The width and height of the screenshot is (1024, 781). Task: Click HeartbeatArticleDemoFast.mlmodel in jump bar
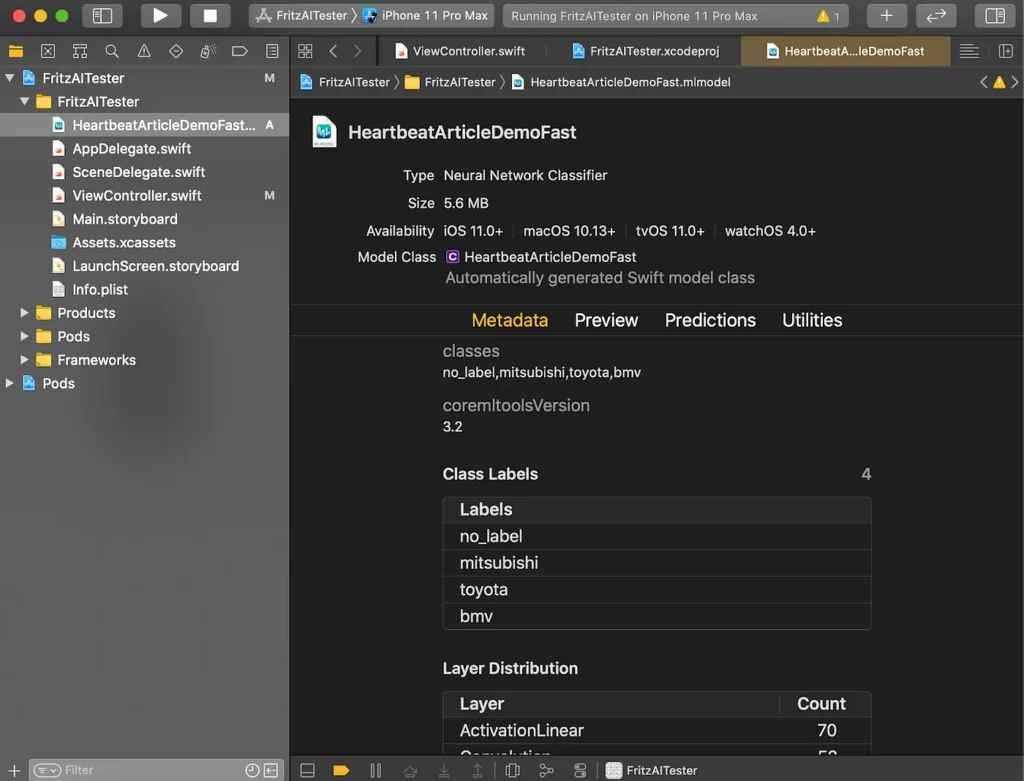[621, 82]
